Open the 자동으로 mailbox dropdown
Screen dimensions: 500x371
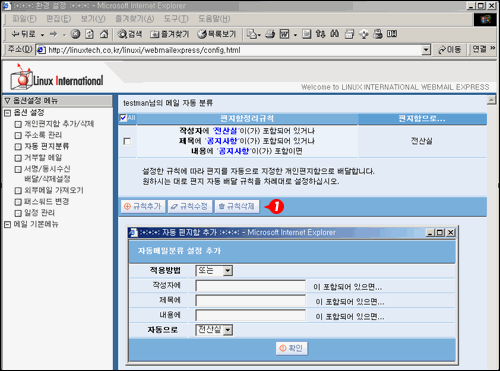coord(214,330)
